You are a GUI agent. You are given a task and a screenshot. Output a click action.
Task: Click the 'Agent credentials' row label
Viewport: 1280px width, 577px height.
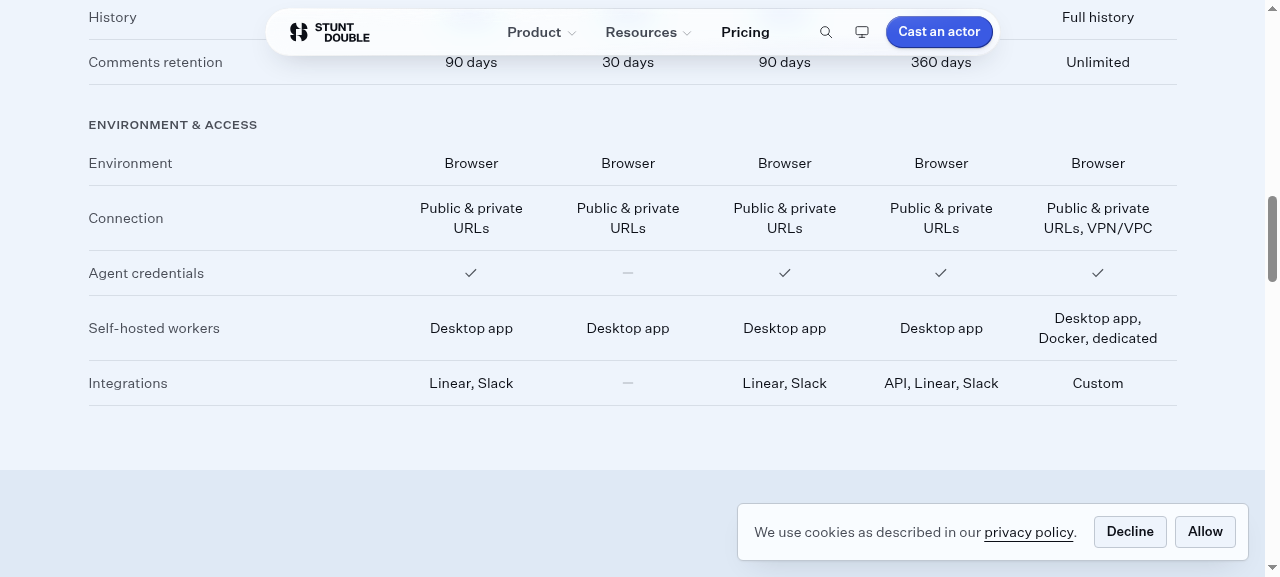[x=146, y=273]
